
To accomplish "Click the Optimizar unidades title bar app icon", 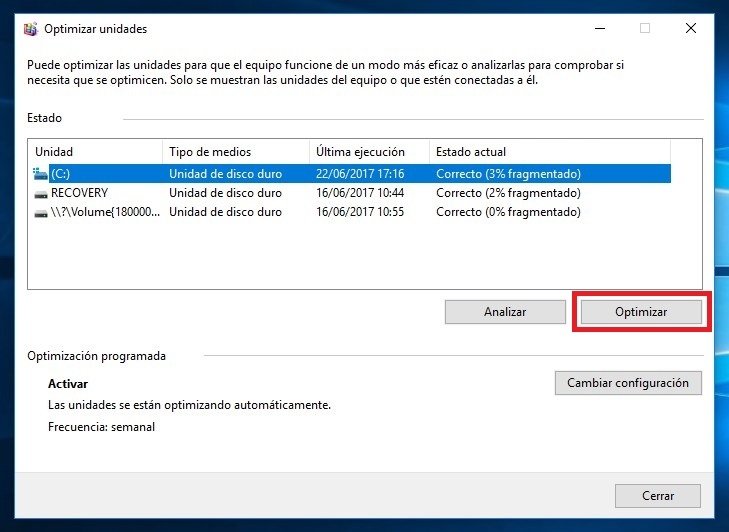I will 31,29.
